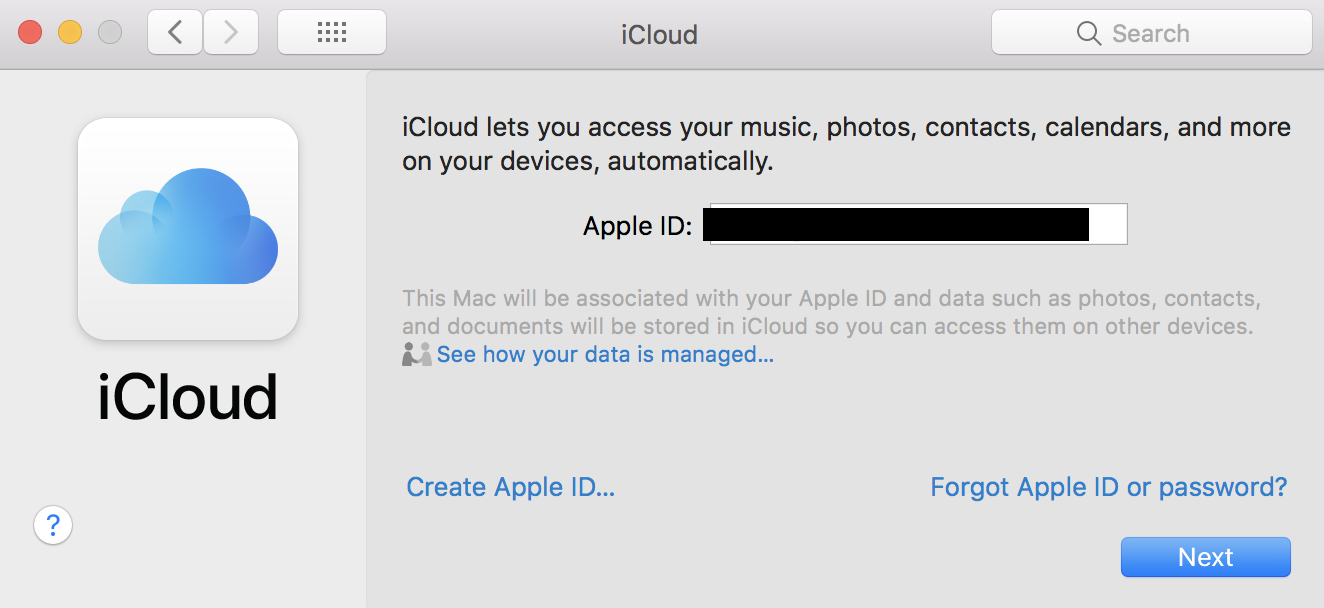Viewport: 1324px width, 608px height.
Task: Click the magnifying glass search icon
Action: 1088,33
